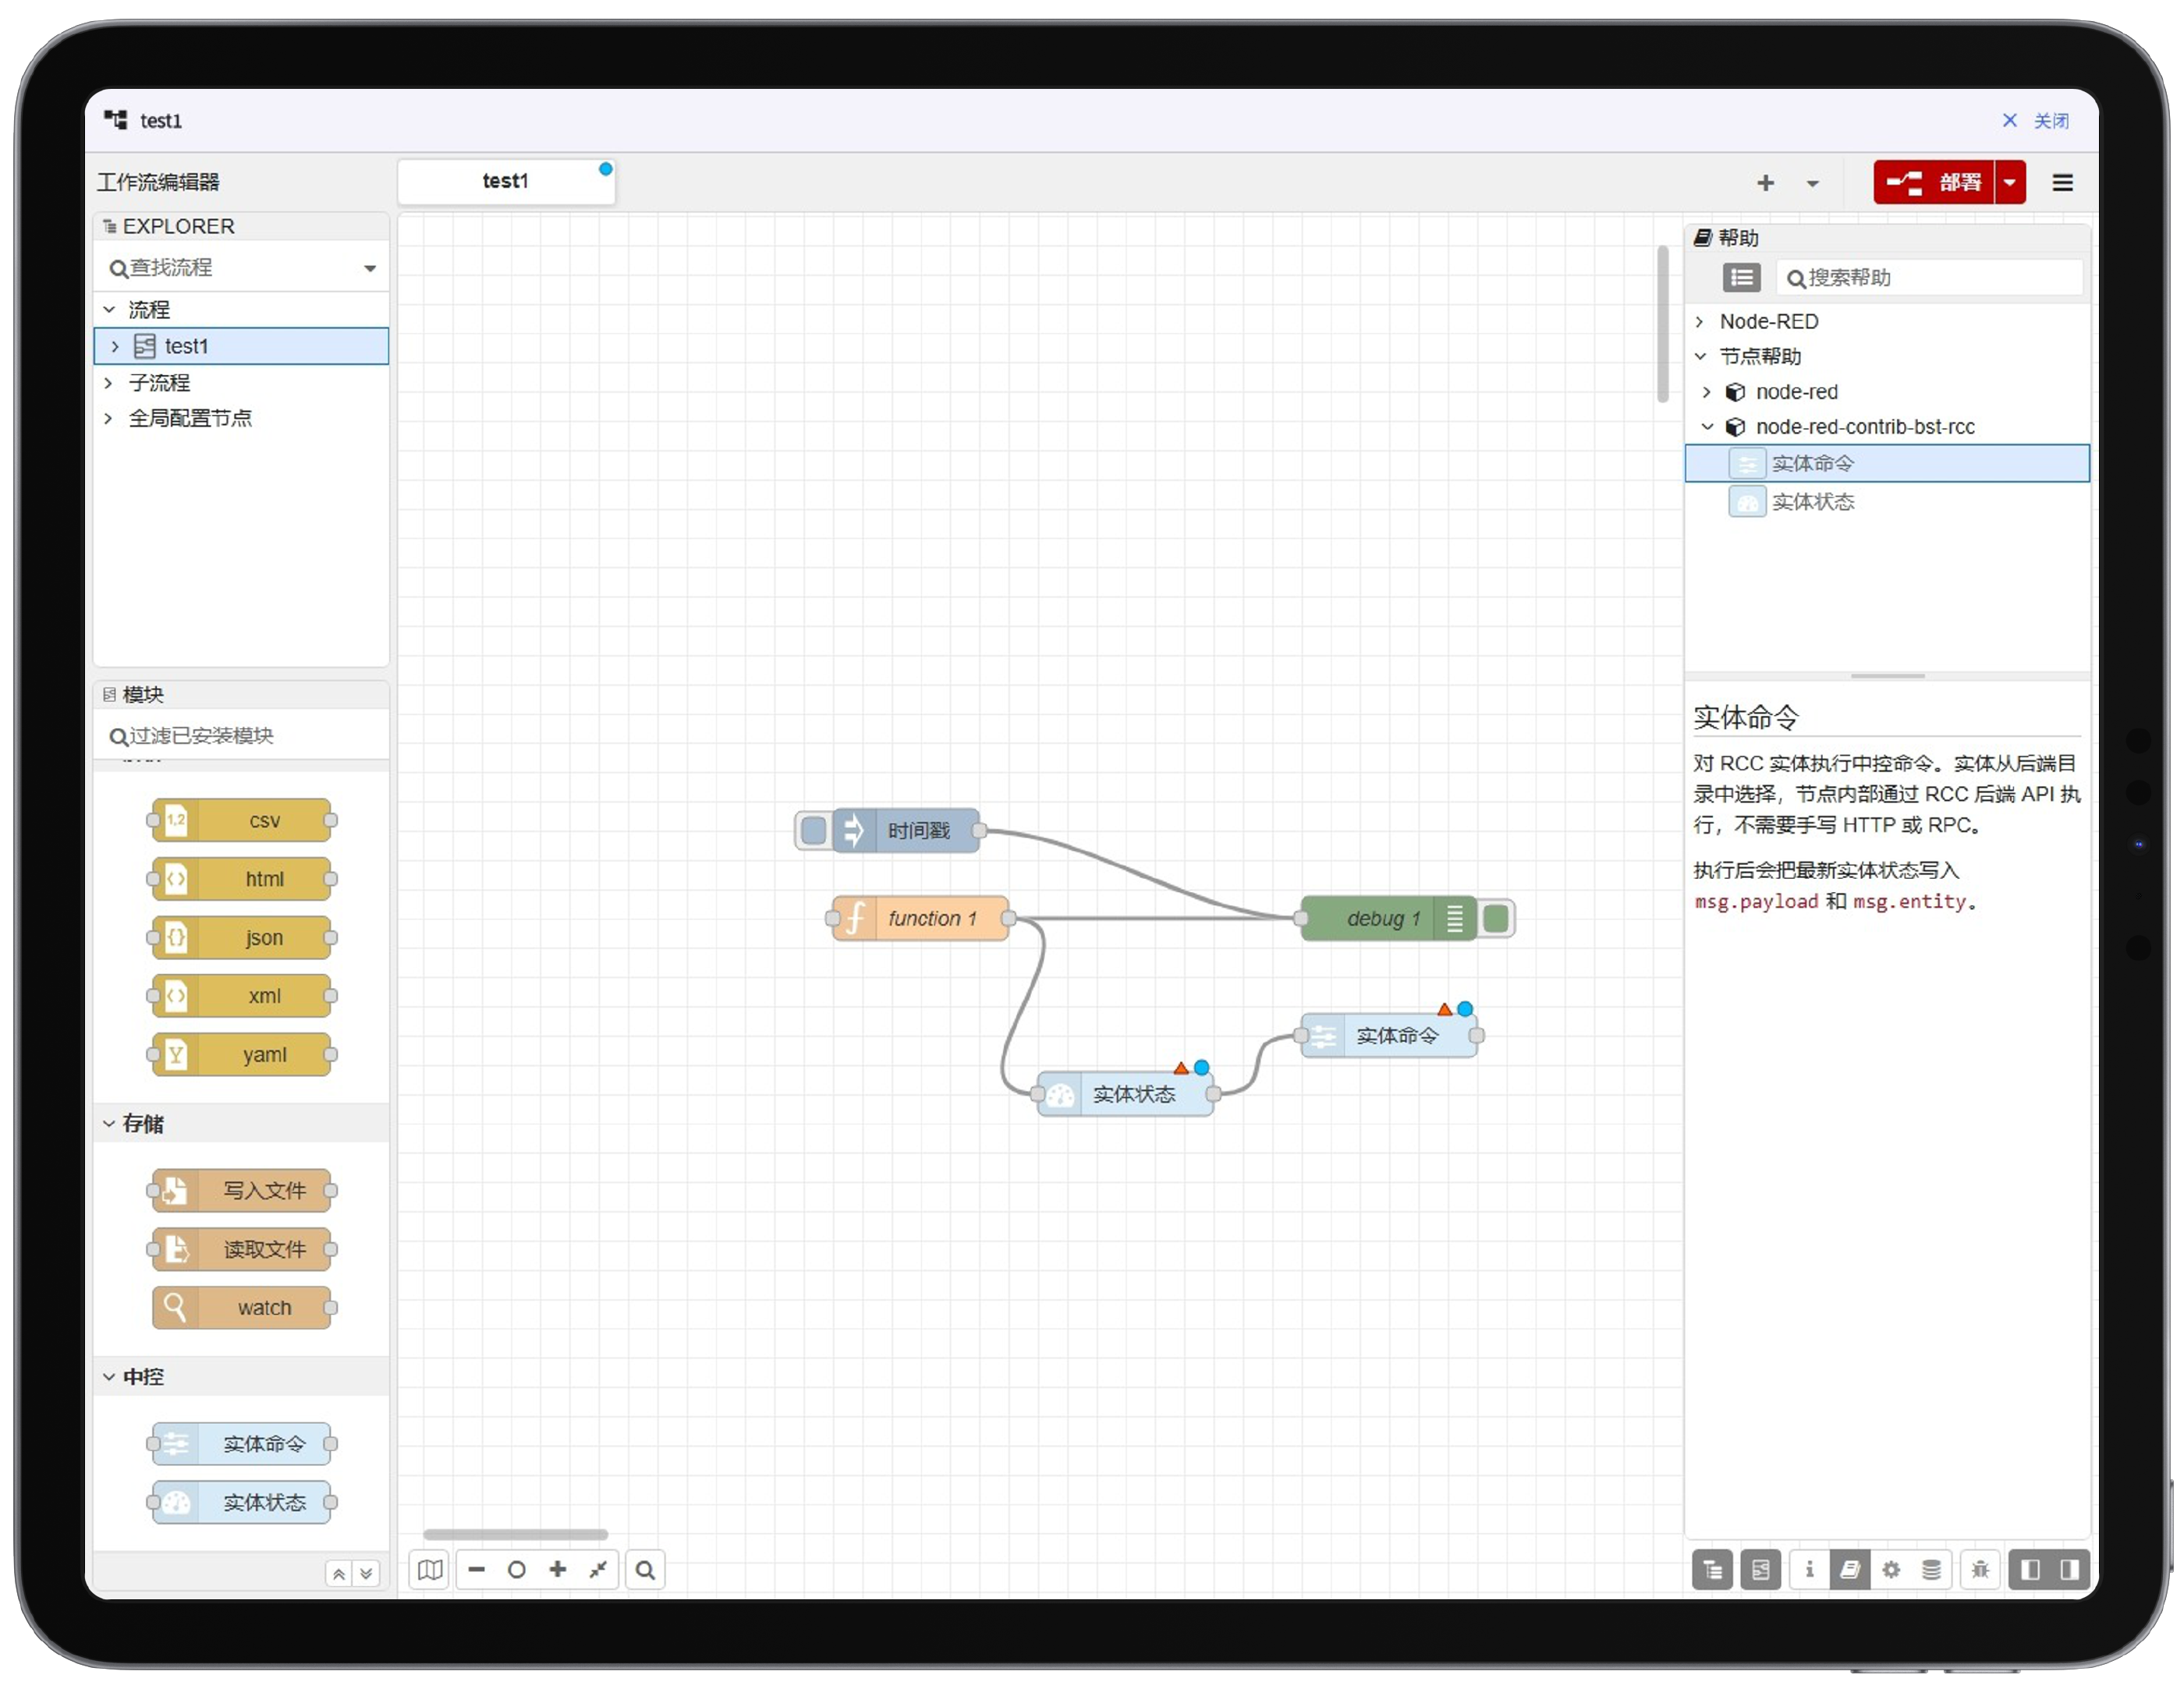The width and height of the screenshot is (2184, 1689).
Task: Select 实体状态 in node help list
Action: click(x=1812, y=501)
